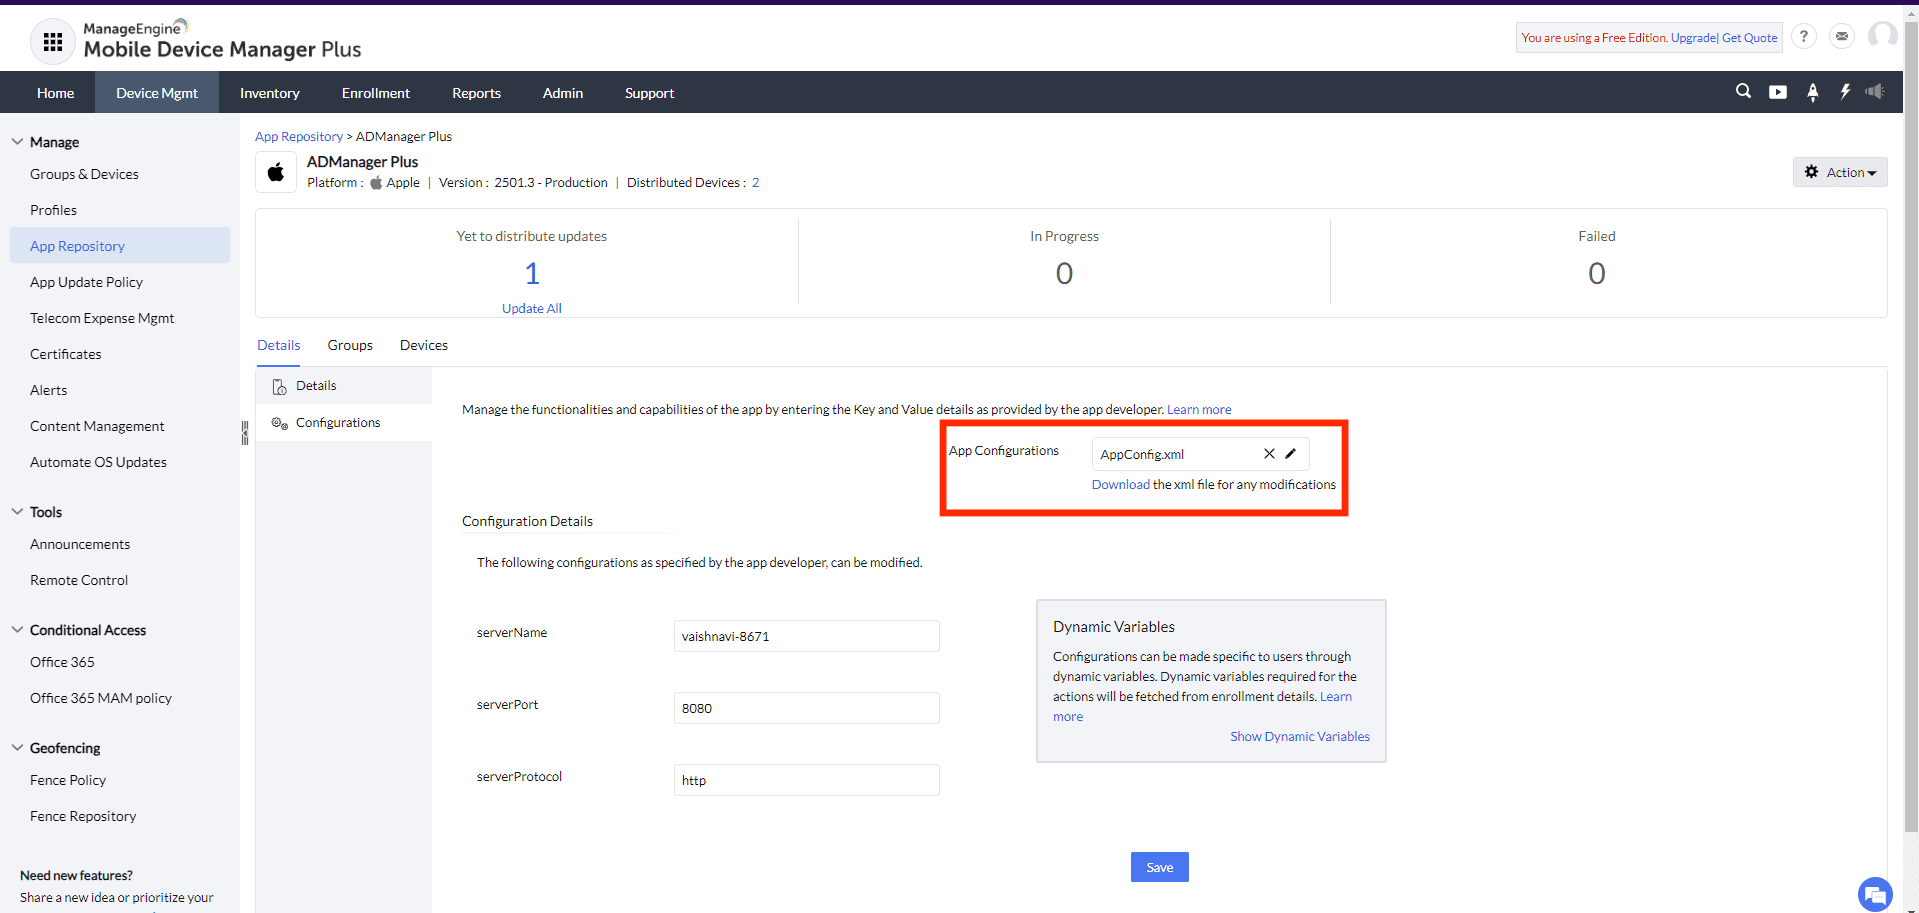This screenshot has height=913, width=1919.
Task: Click inside the serverName input field
Action: [x=806, y=636]
